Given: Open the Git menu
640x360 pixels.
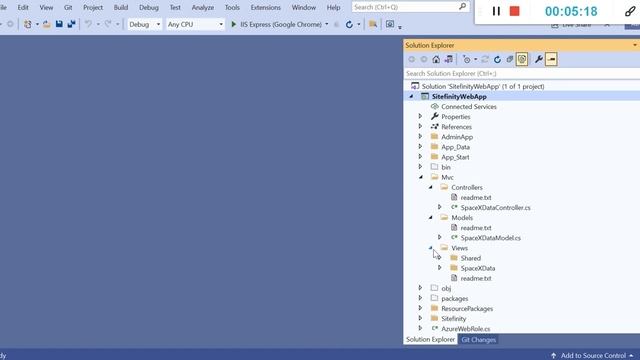Looking at the screenshot, I should point(68,7).
